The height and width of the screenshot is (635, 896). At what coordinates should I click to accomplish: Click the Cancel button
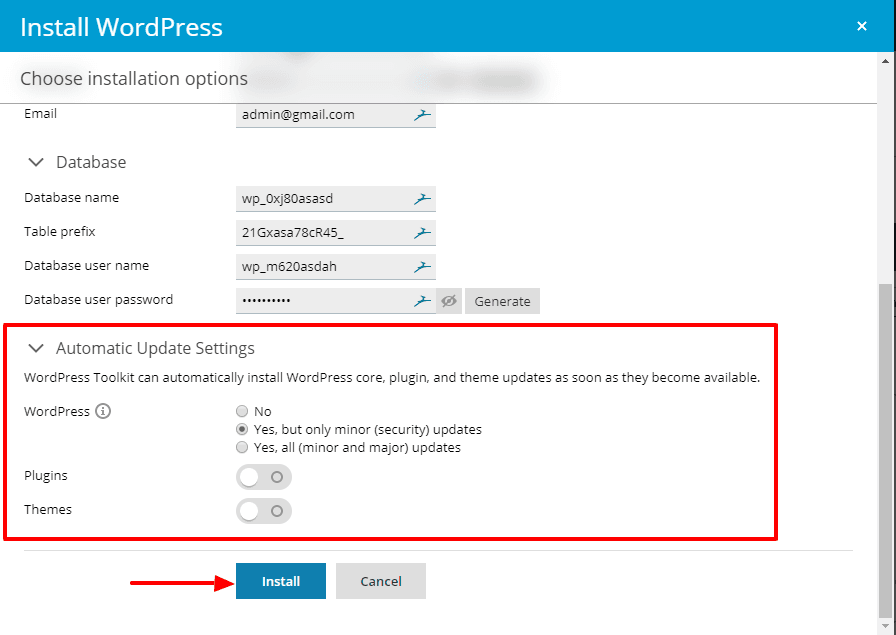381,581
